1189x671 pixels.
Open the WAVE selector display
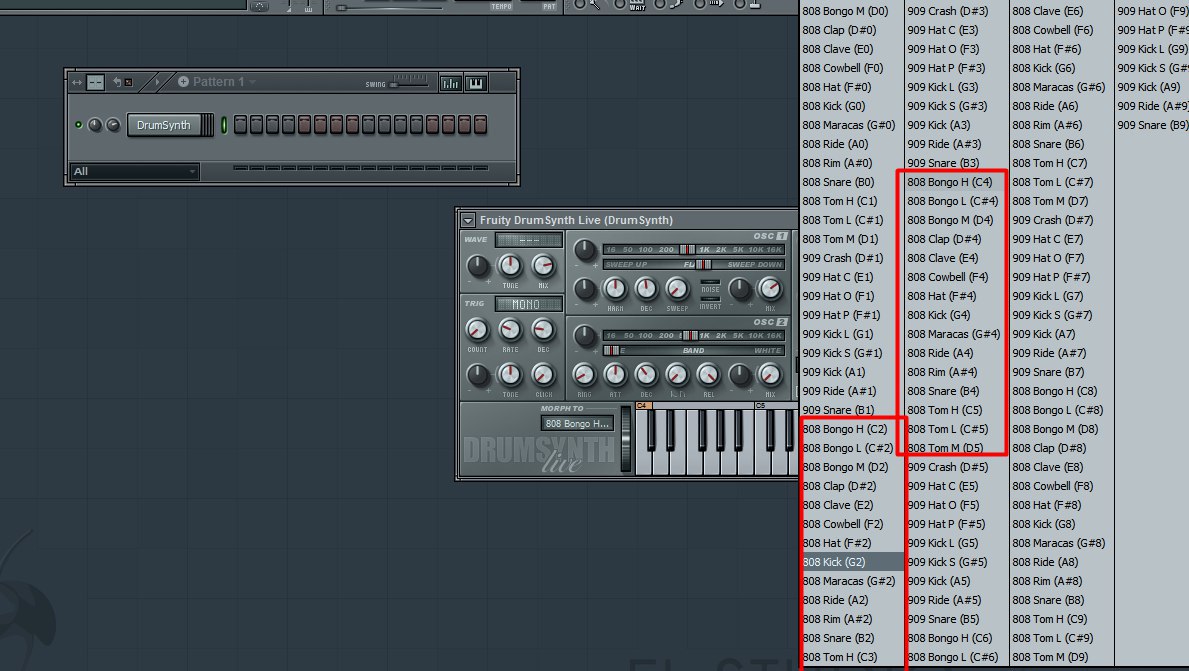tap(529, 240)
